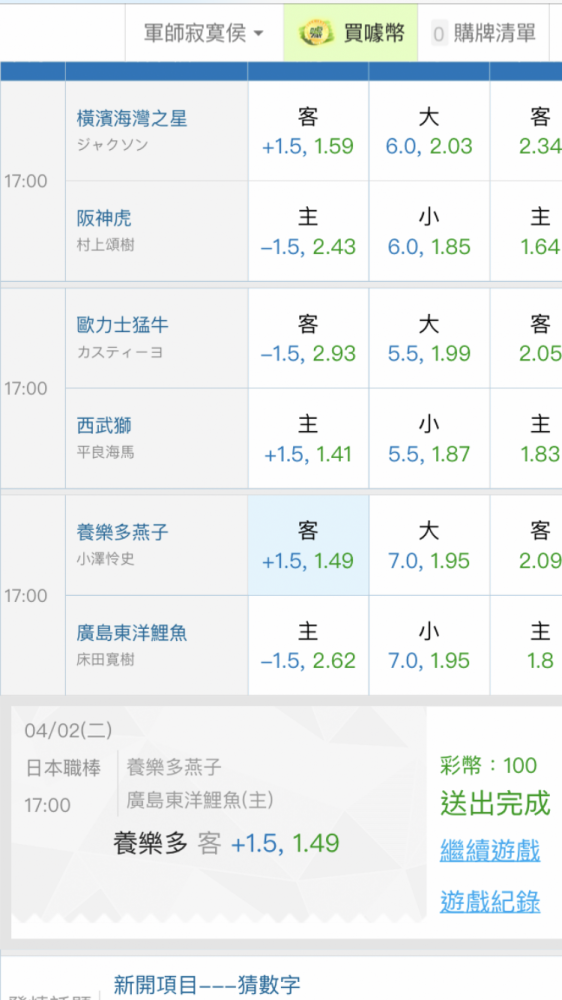Image resolution: width=562 pixels, height=1000 pixels.
Task: Deselect highlighted 養樂多燕子 客 +1.5, 1.49
Action: tap(308, 545)
